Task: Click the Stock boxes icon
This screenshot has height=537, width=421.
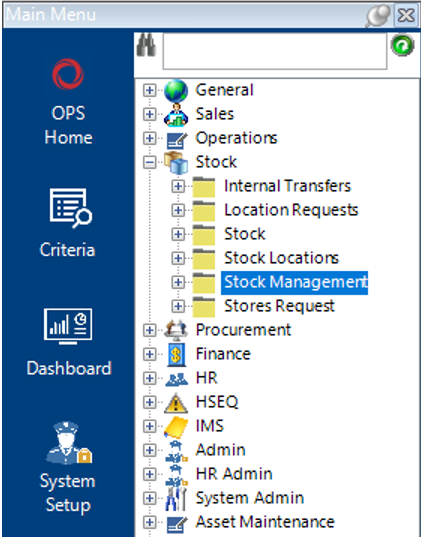Action: 176,163
